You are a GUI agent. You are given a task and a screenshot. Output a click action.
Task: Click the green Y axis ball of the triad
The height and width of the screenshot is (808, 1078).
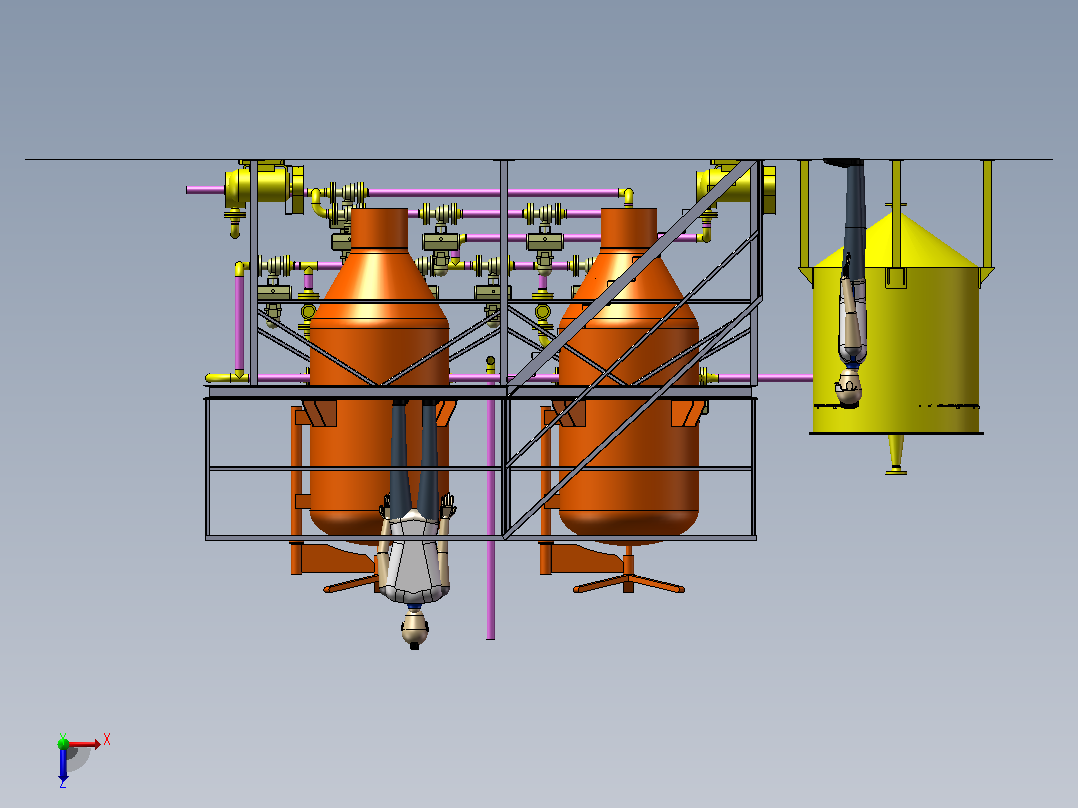[63, 743]
